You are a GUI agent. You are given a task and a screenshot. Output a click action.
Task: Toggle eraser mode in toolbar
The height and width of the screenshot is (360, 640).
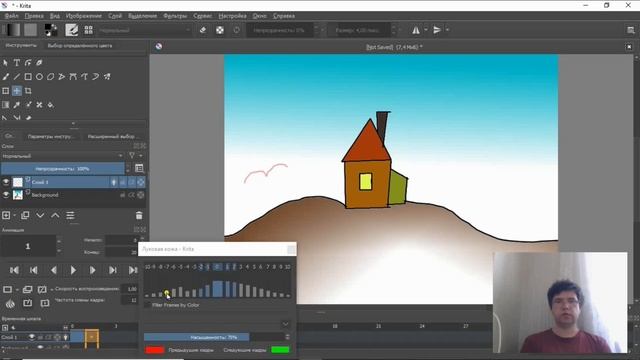pyautogui.click(x=203, y=30)
